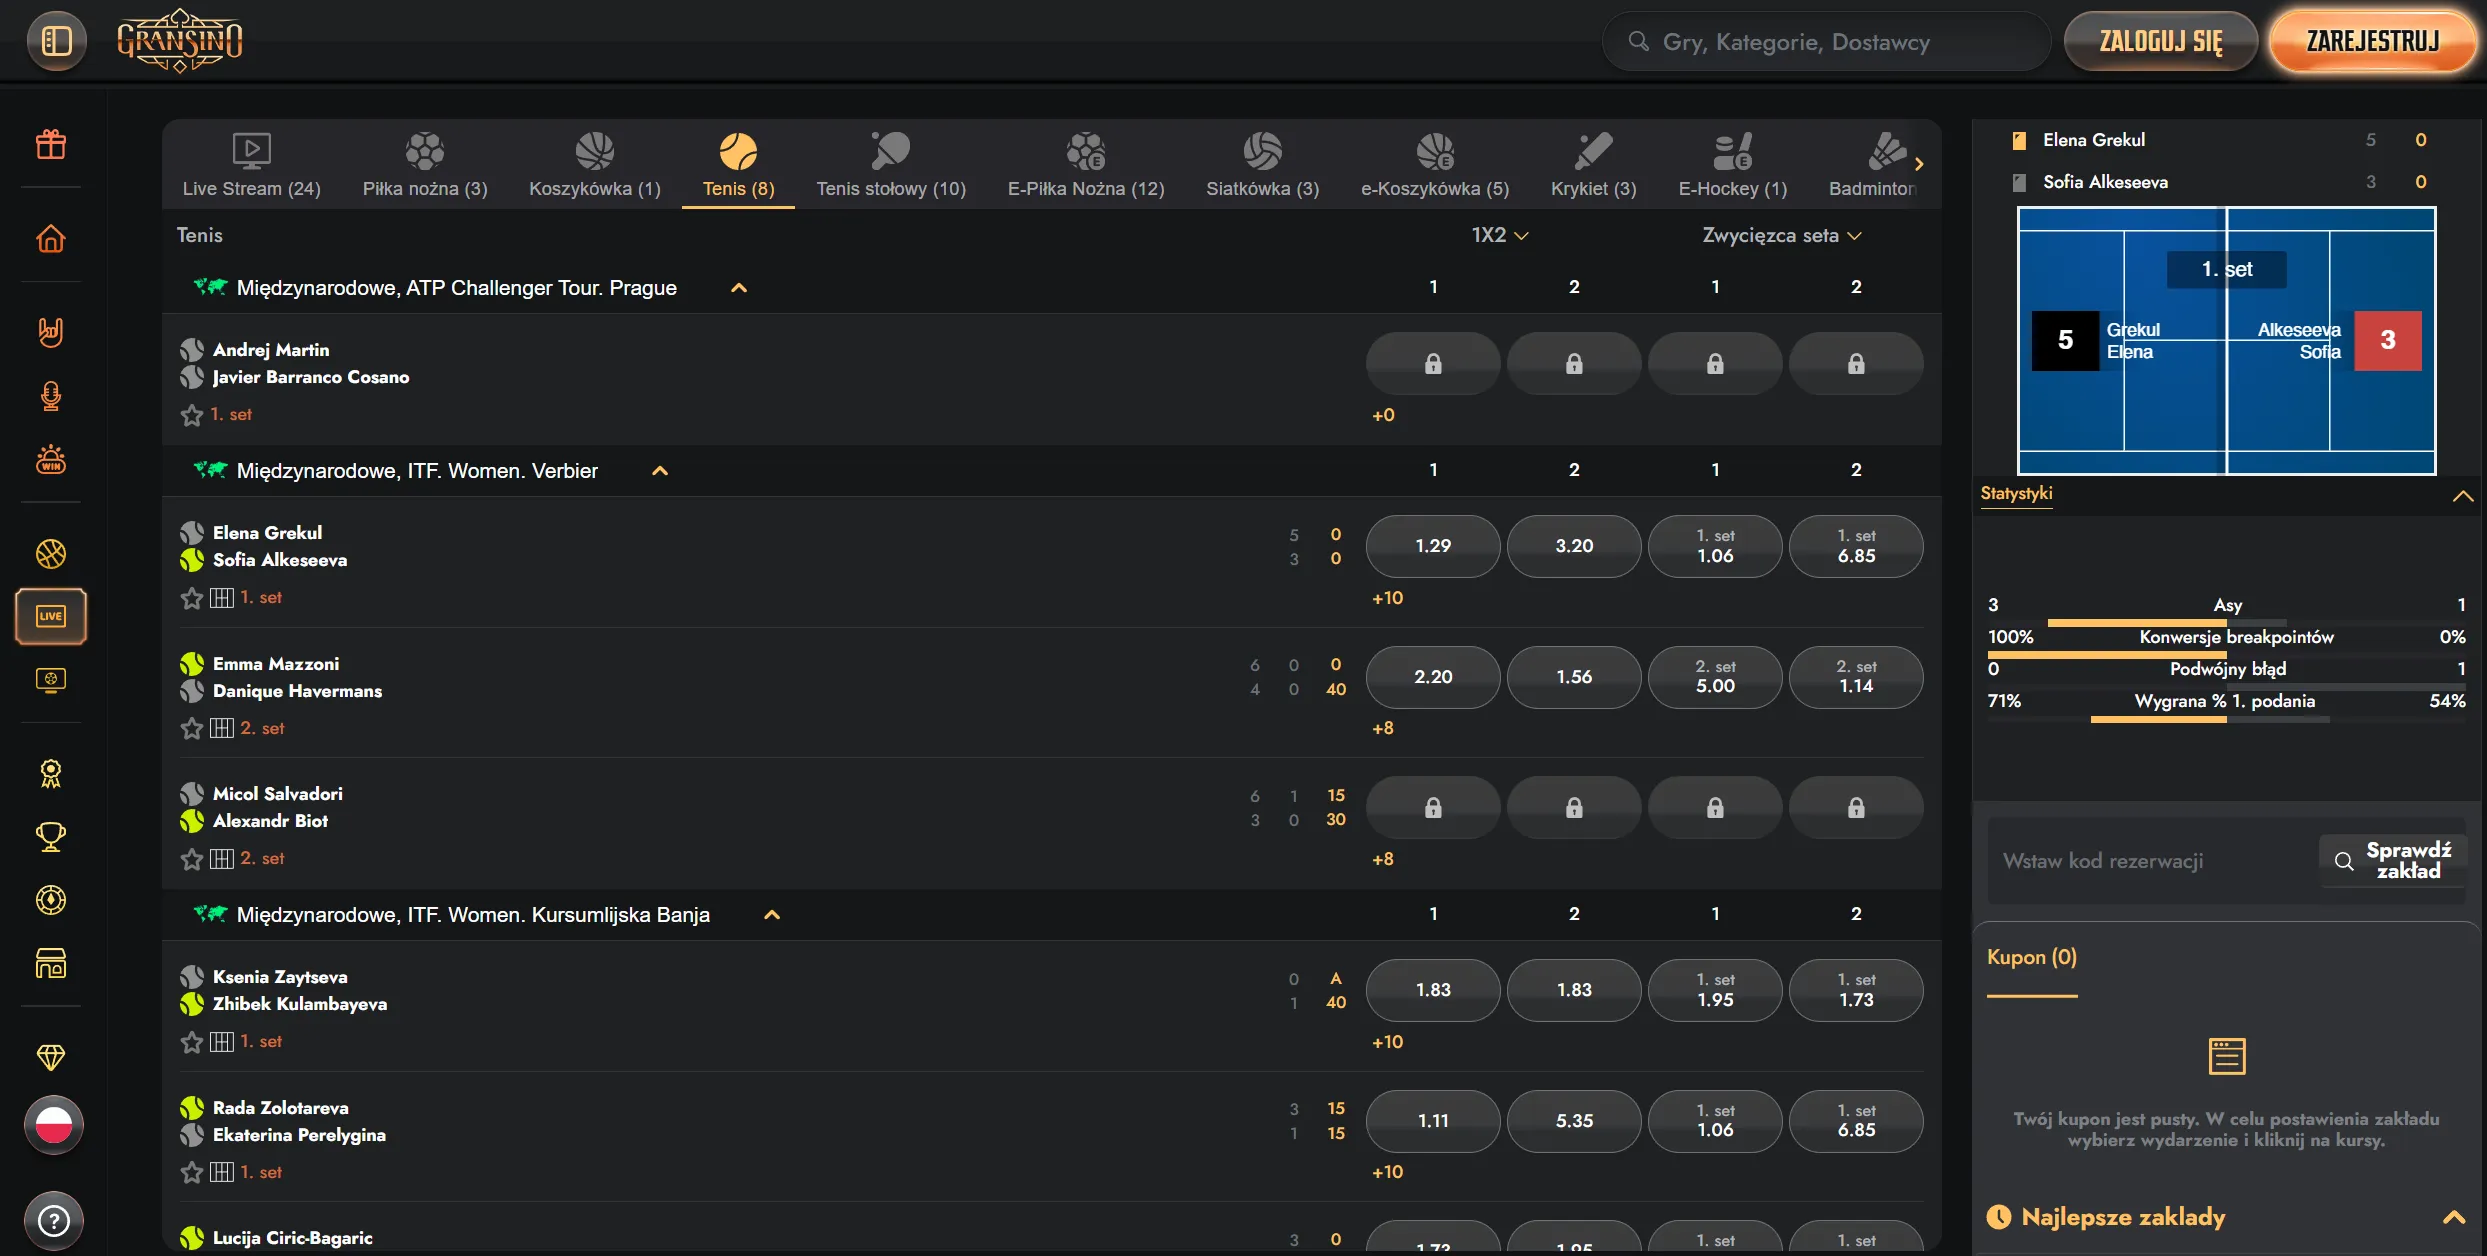Open match tracker icon for Ksenia Zaytseva match

222,1042
